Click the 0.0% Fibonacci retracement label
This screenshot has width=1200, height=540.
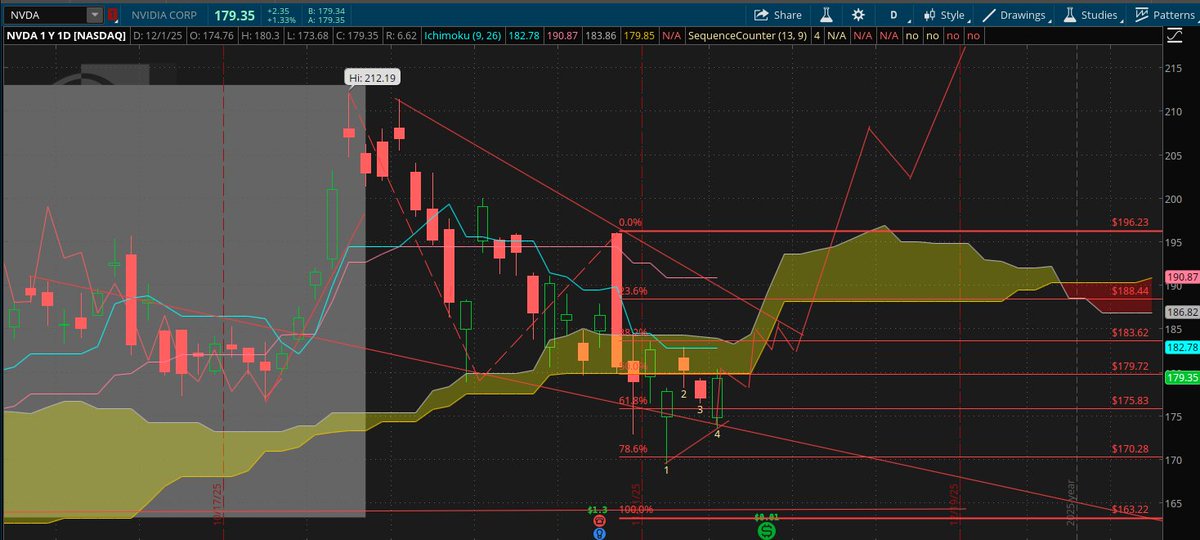(630, 223)
